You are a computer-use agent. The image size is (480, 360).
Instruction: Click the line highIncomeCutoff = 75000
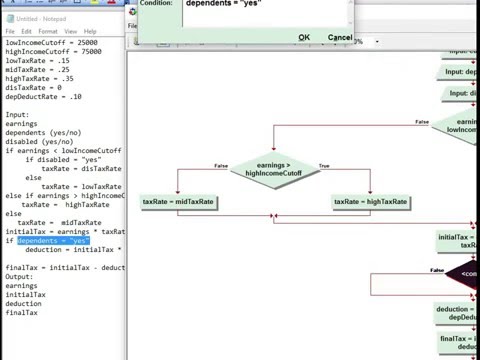tap(53, 52)
